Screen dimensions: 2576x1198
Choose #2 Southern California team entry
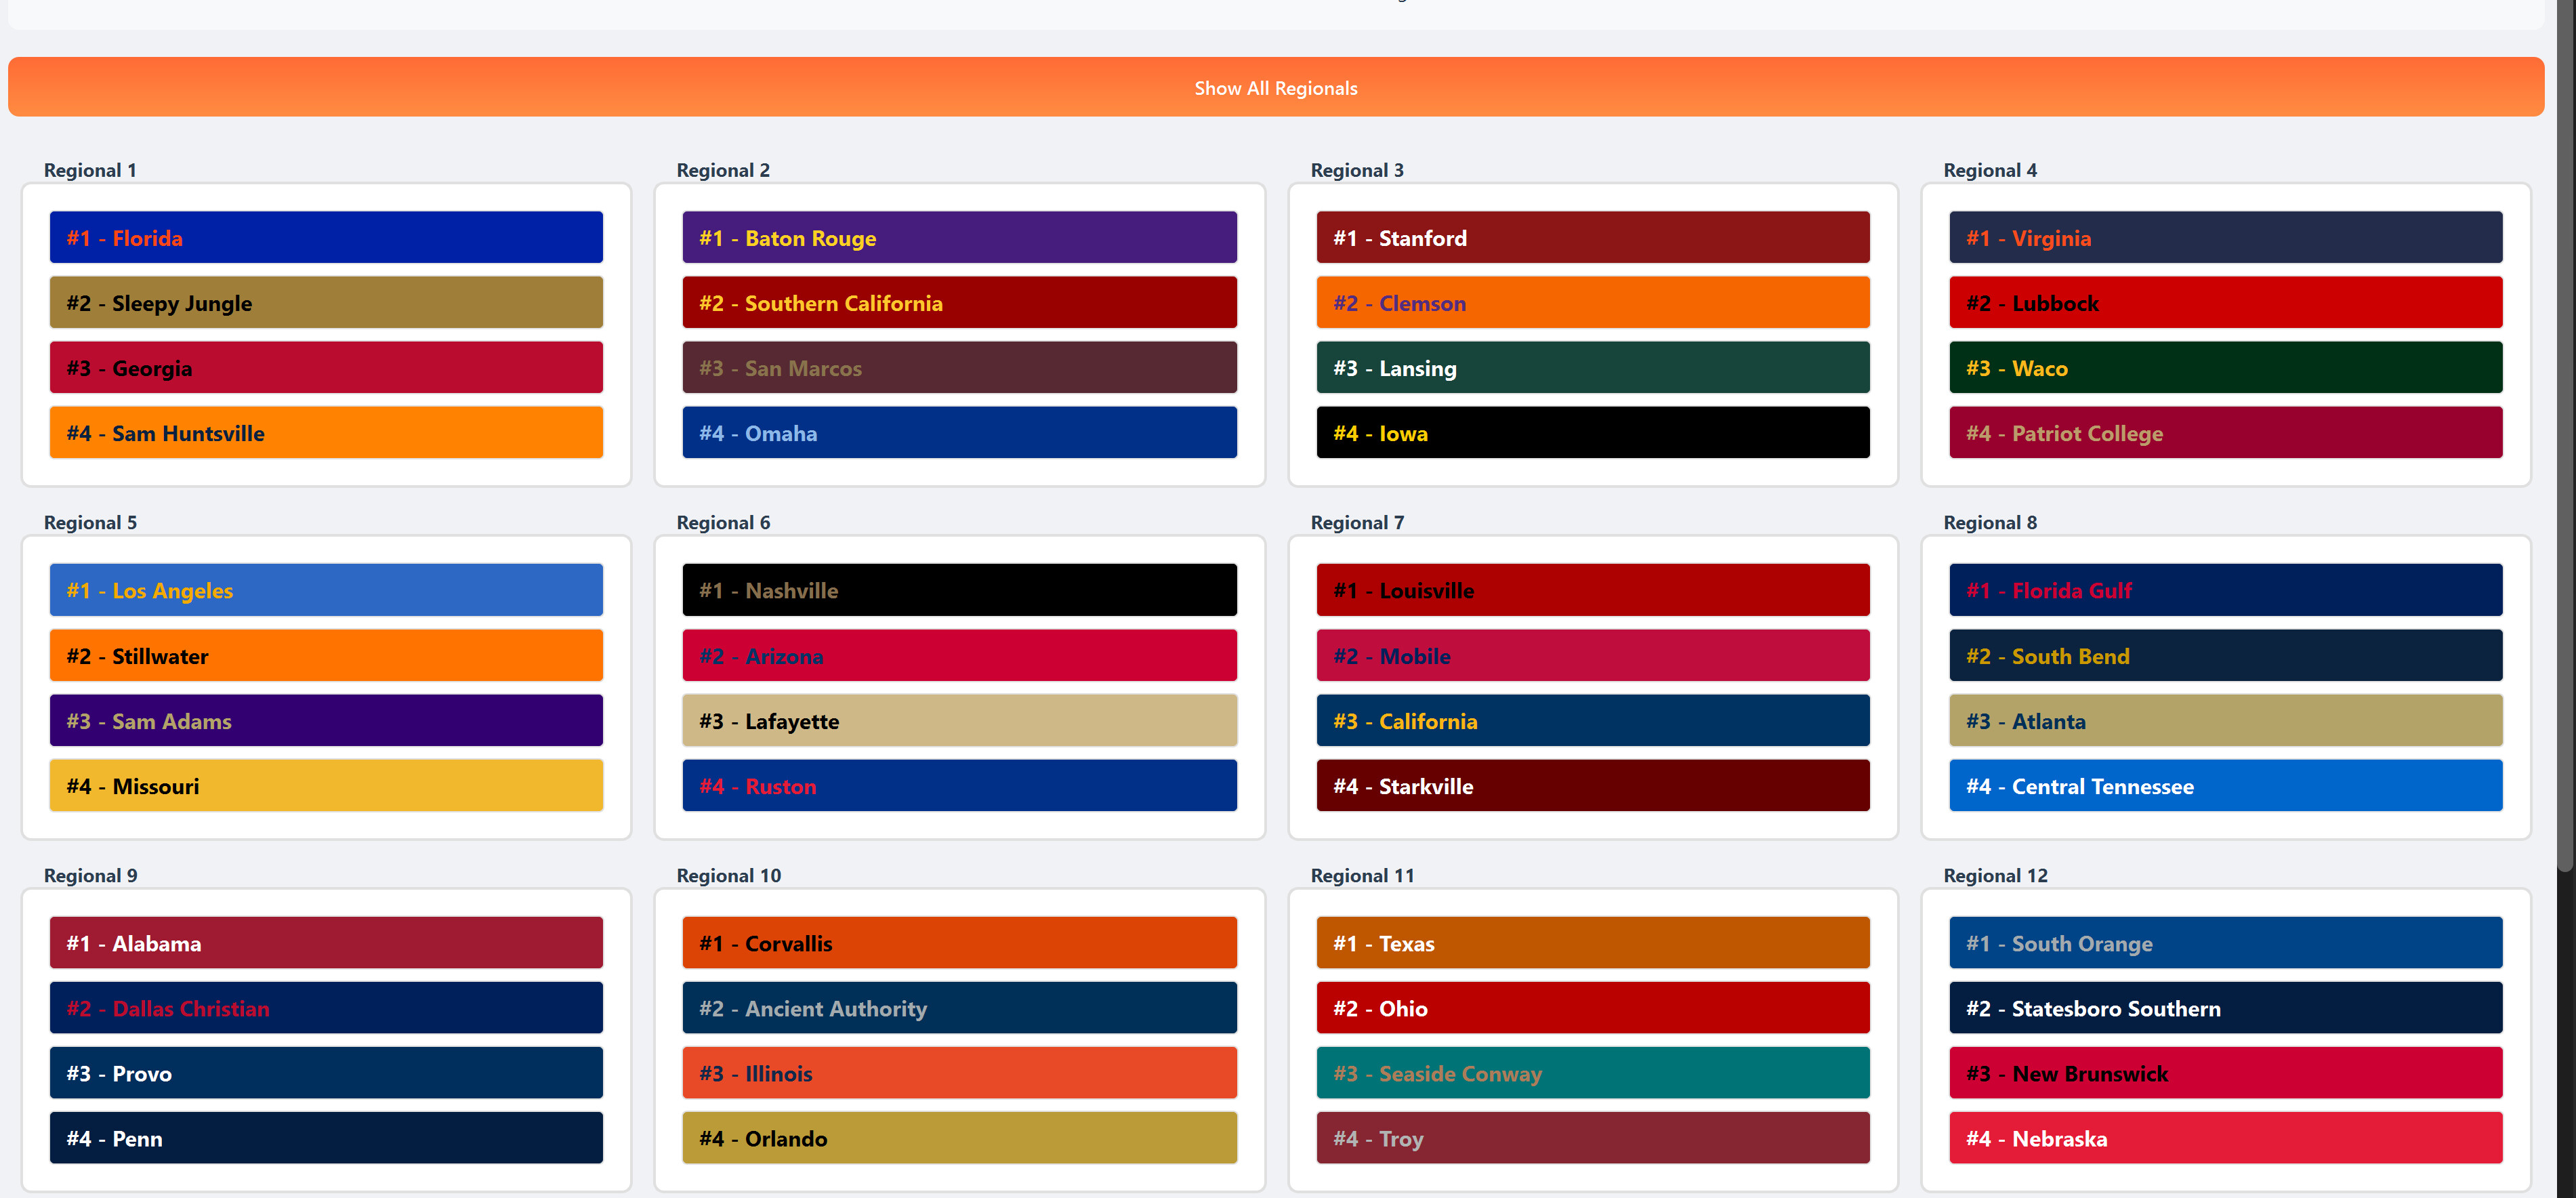(x=959, y=303)
